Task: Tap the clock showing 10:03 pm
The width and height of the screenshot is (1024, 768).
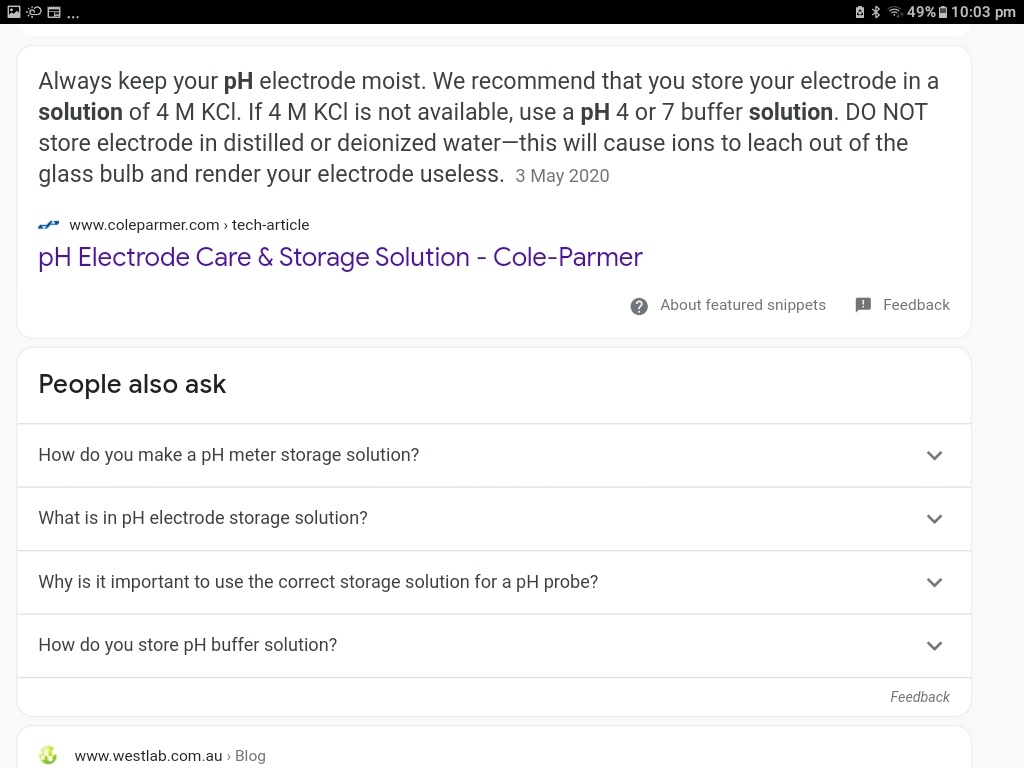Action: click(983, 12)
